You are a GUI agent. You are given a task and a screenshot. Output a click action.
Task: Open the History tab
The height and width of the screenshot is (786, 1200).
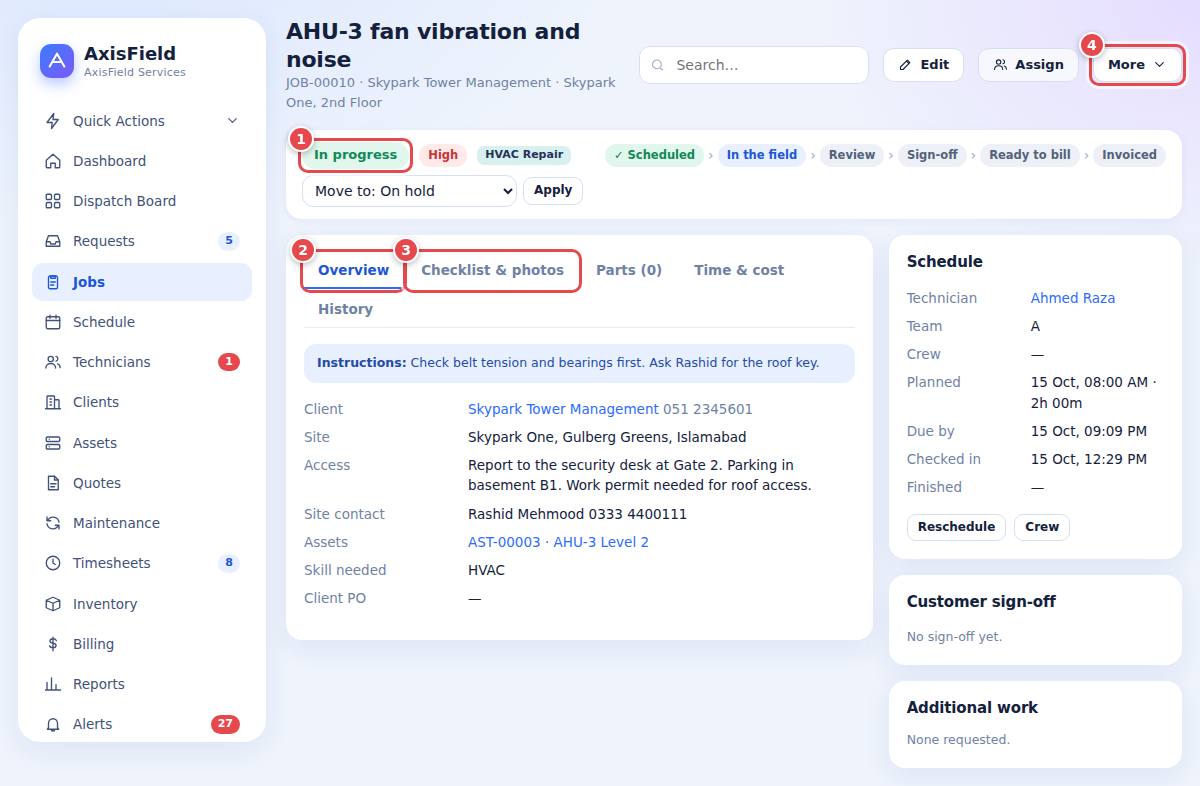coord(345,309)
